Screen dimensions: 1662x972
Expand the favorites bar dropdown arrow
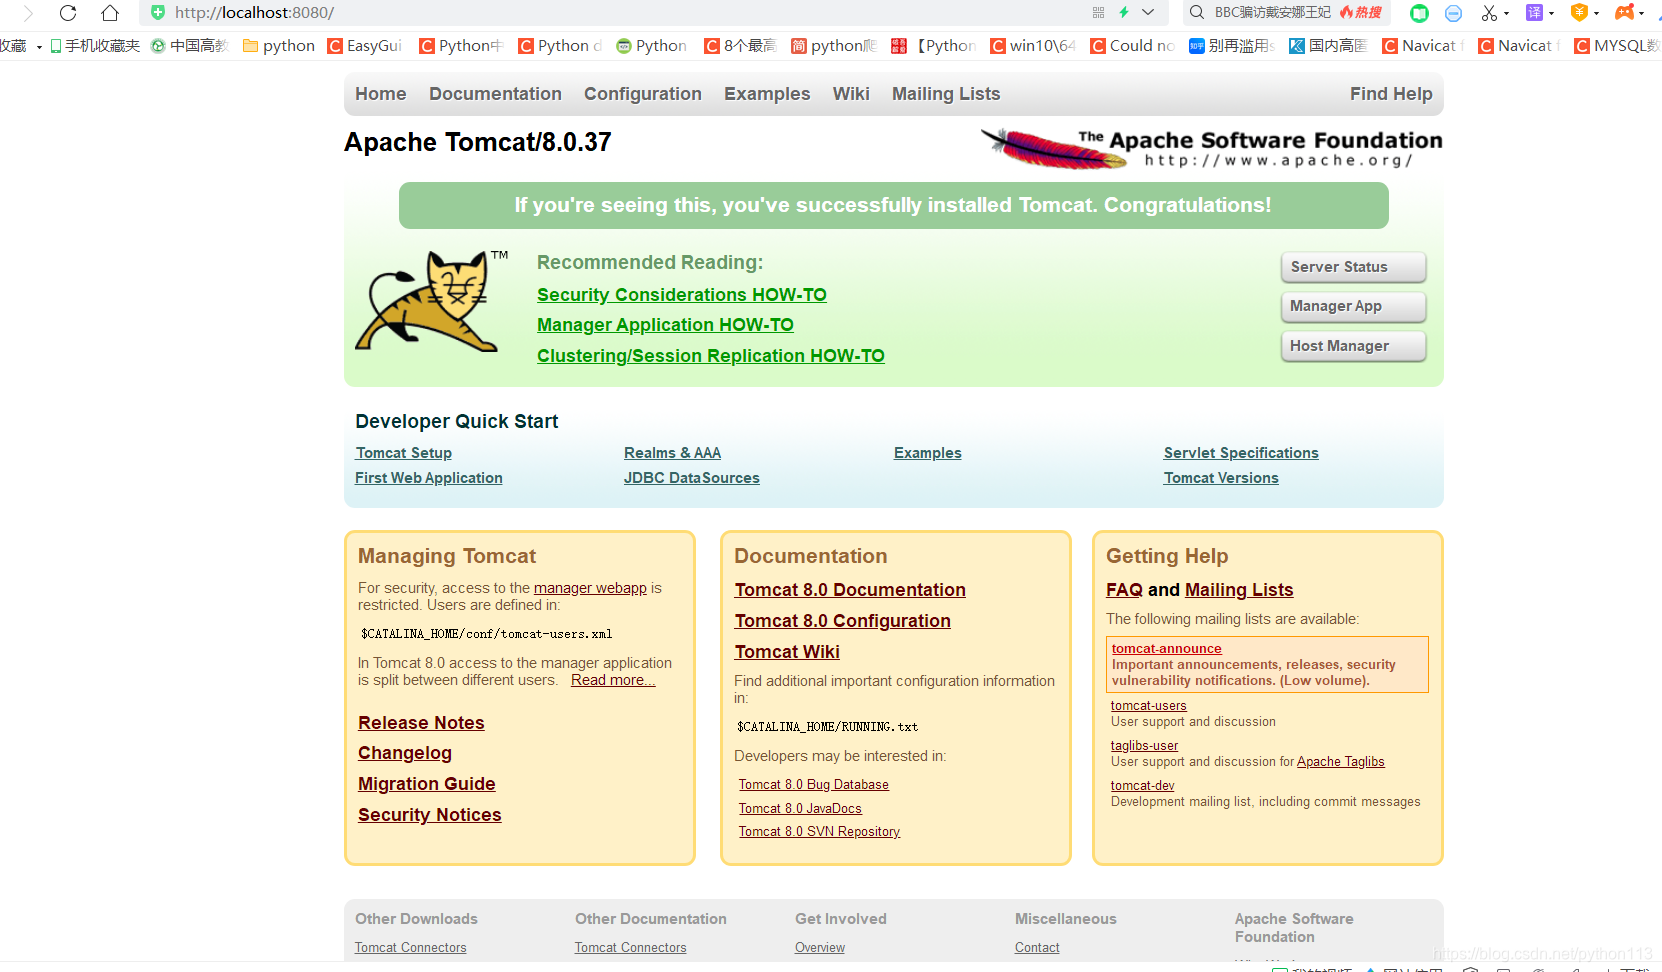39,47
